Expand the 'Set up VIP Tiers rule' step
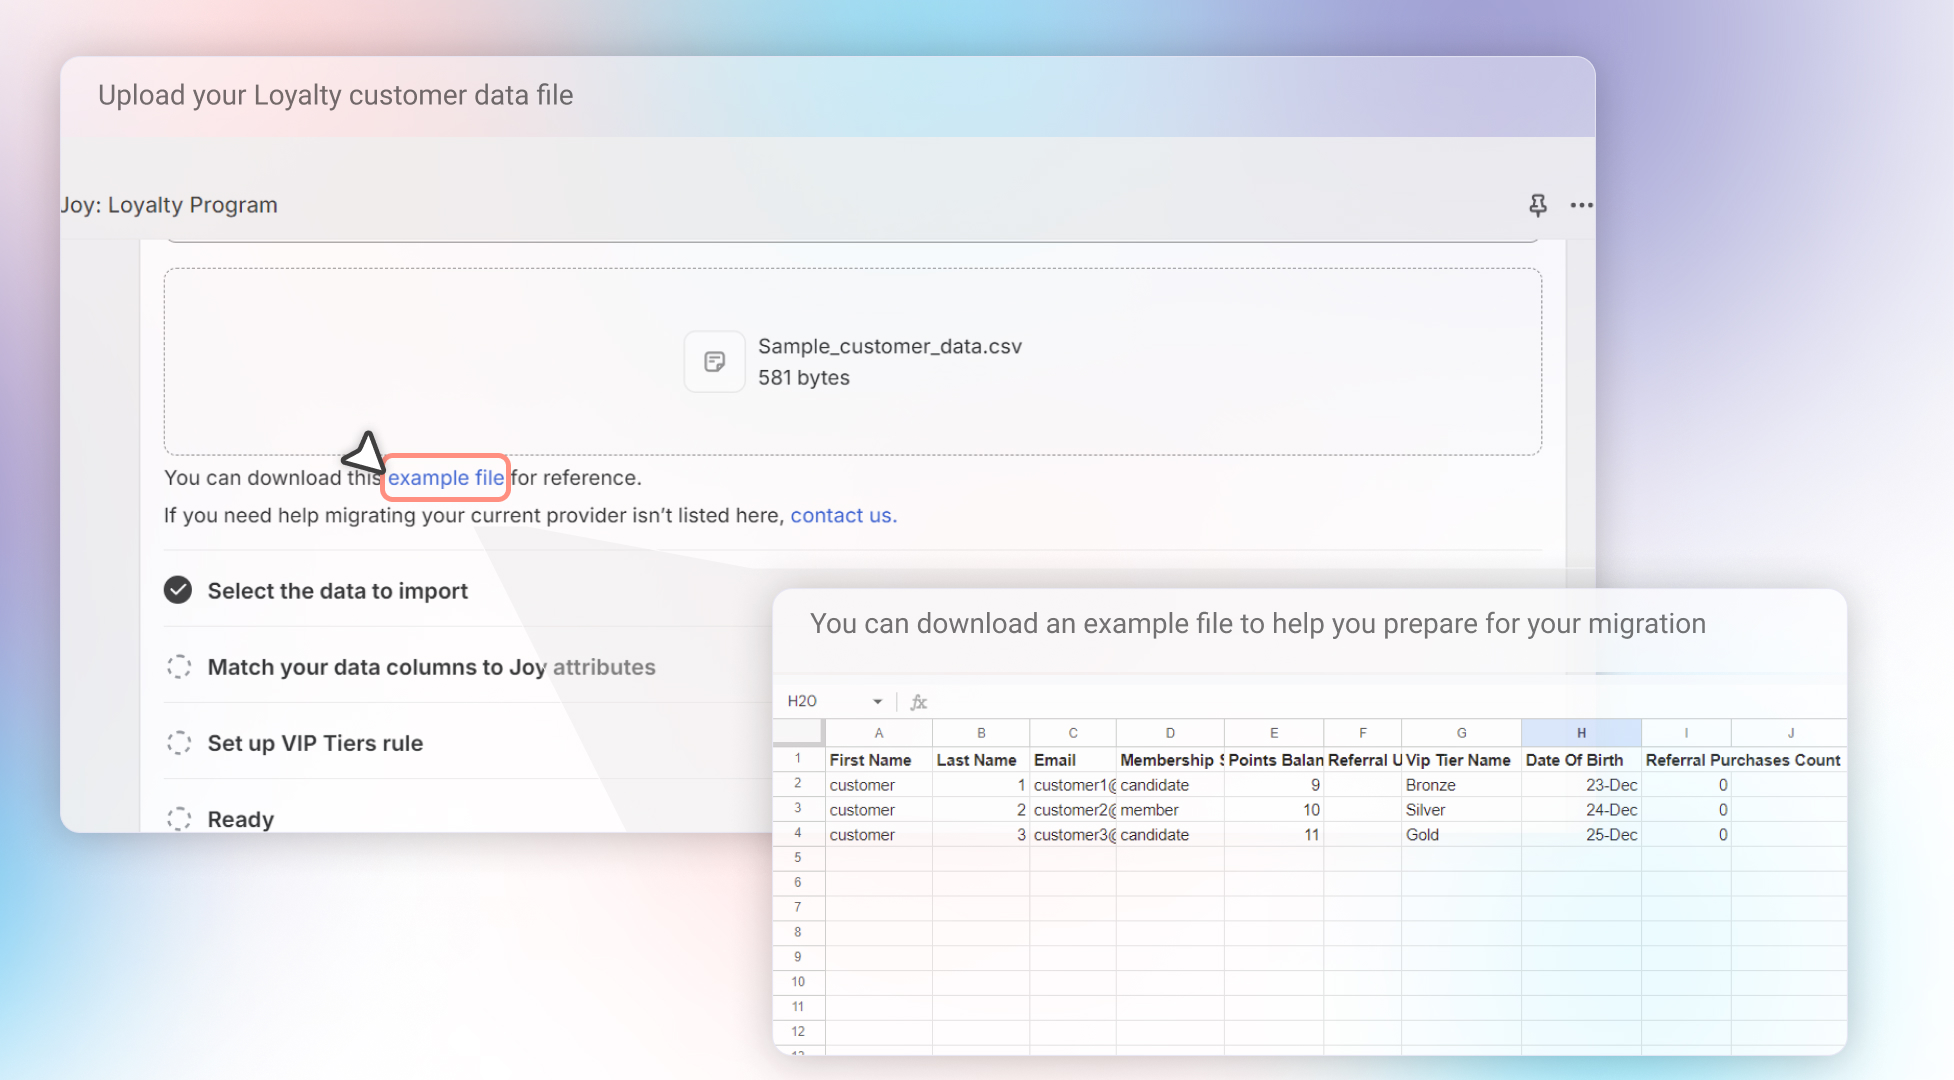This screenshot has height=1080, width=1954. point(315,743)
